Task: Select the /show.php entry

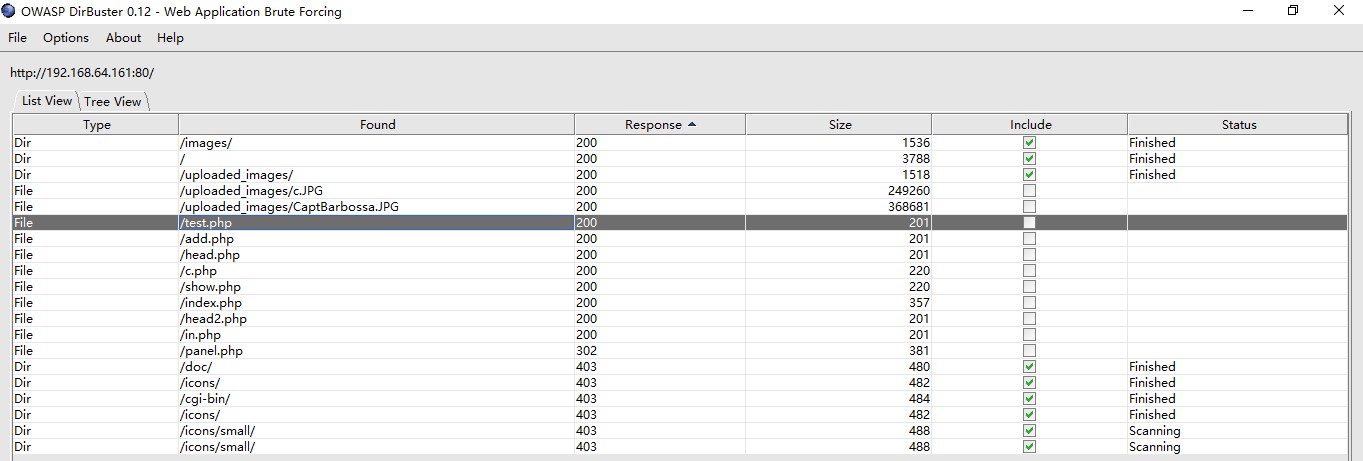Action: 210,287
